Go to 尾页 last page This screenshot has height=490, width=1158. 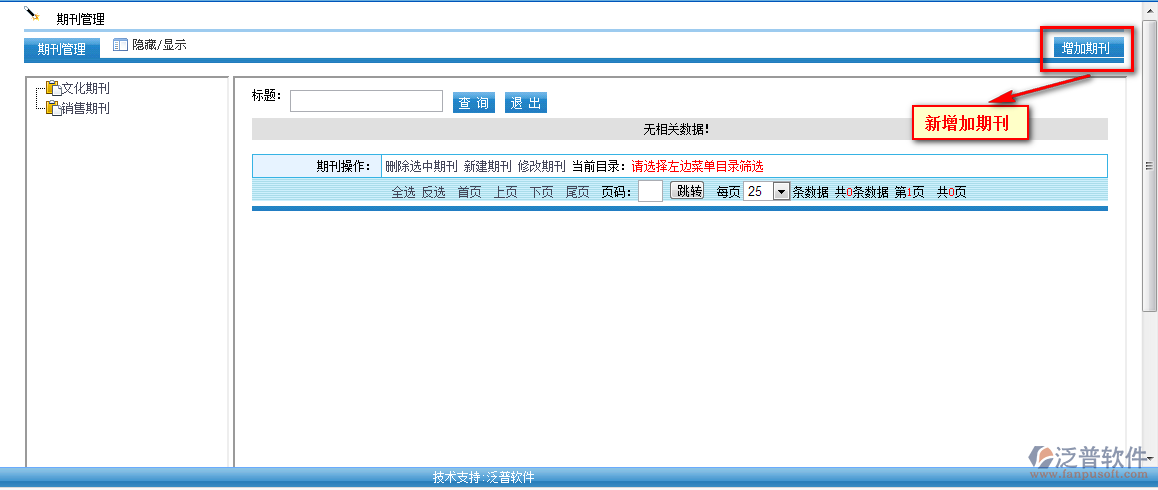[x=578, y=192]
